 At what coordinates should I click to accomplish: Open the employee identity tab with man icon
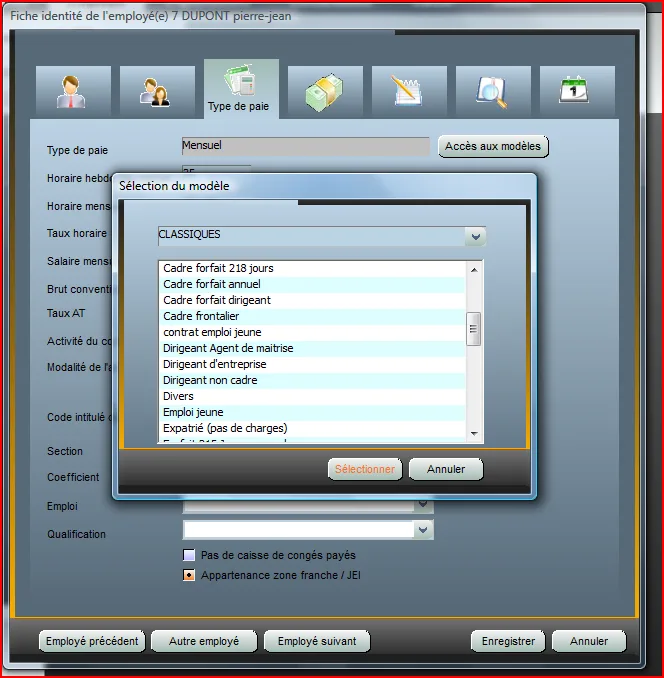click(73, 91)
